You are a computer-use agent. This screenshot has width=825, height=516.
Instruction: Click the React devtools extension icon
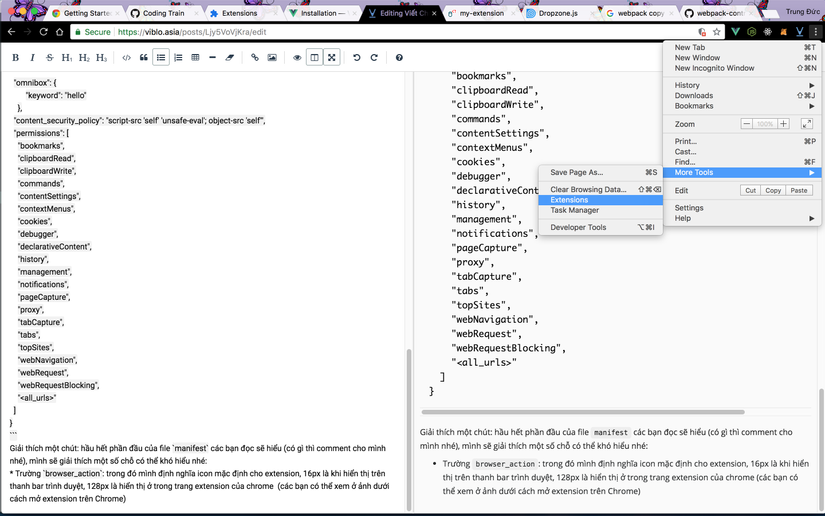768,32
